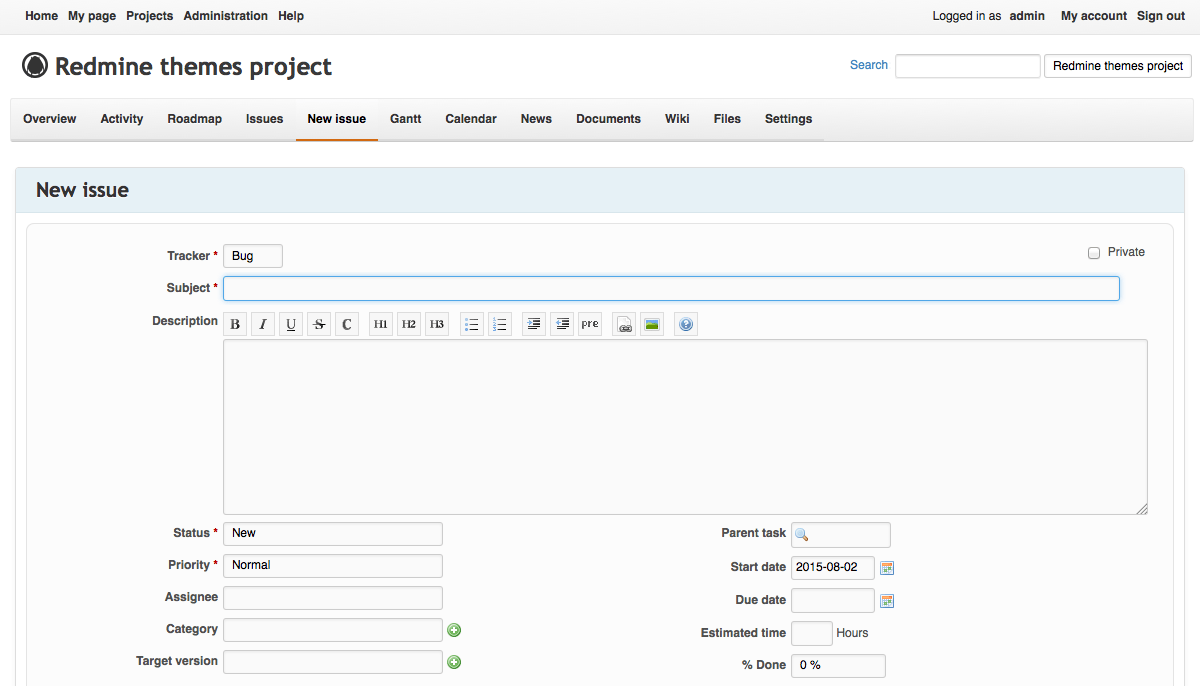Viewport: 1200px width, 686px height.
Task: Open the Projects link in top menu
Action: pos(150,16)
